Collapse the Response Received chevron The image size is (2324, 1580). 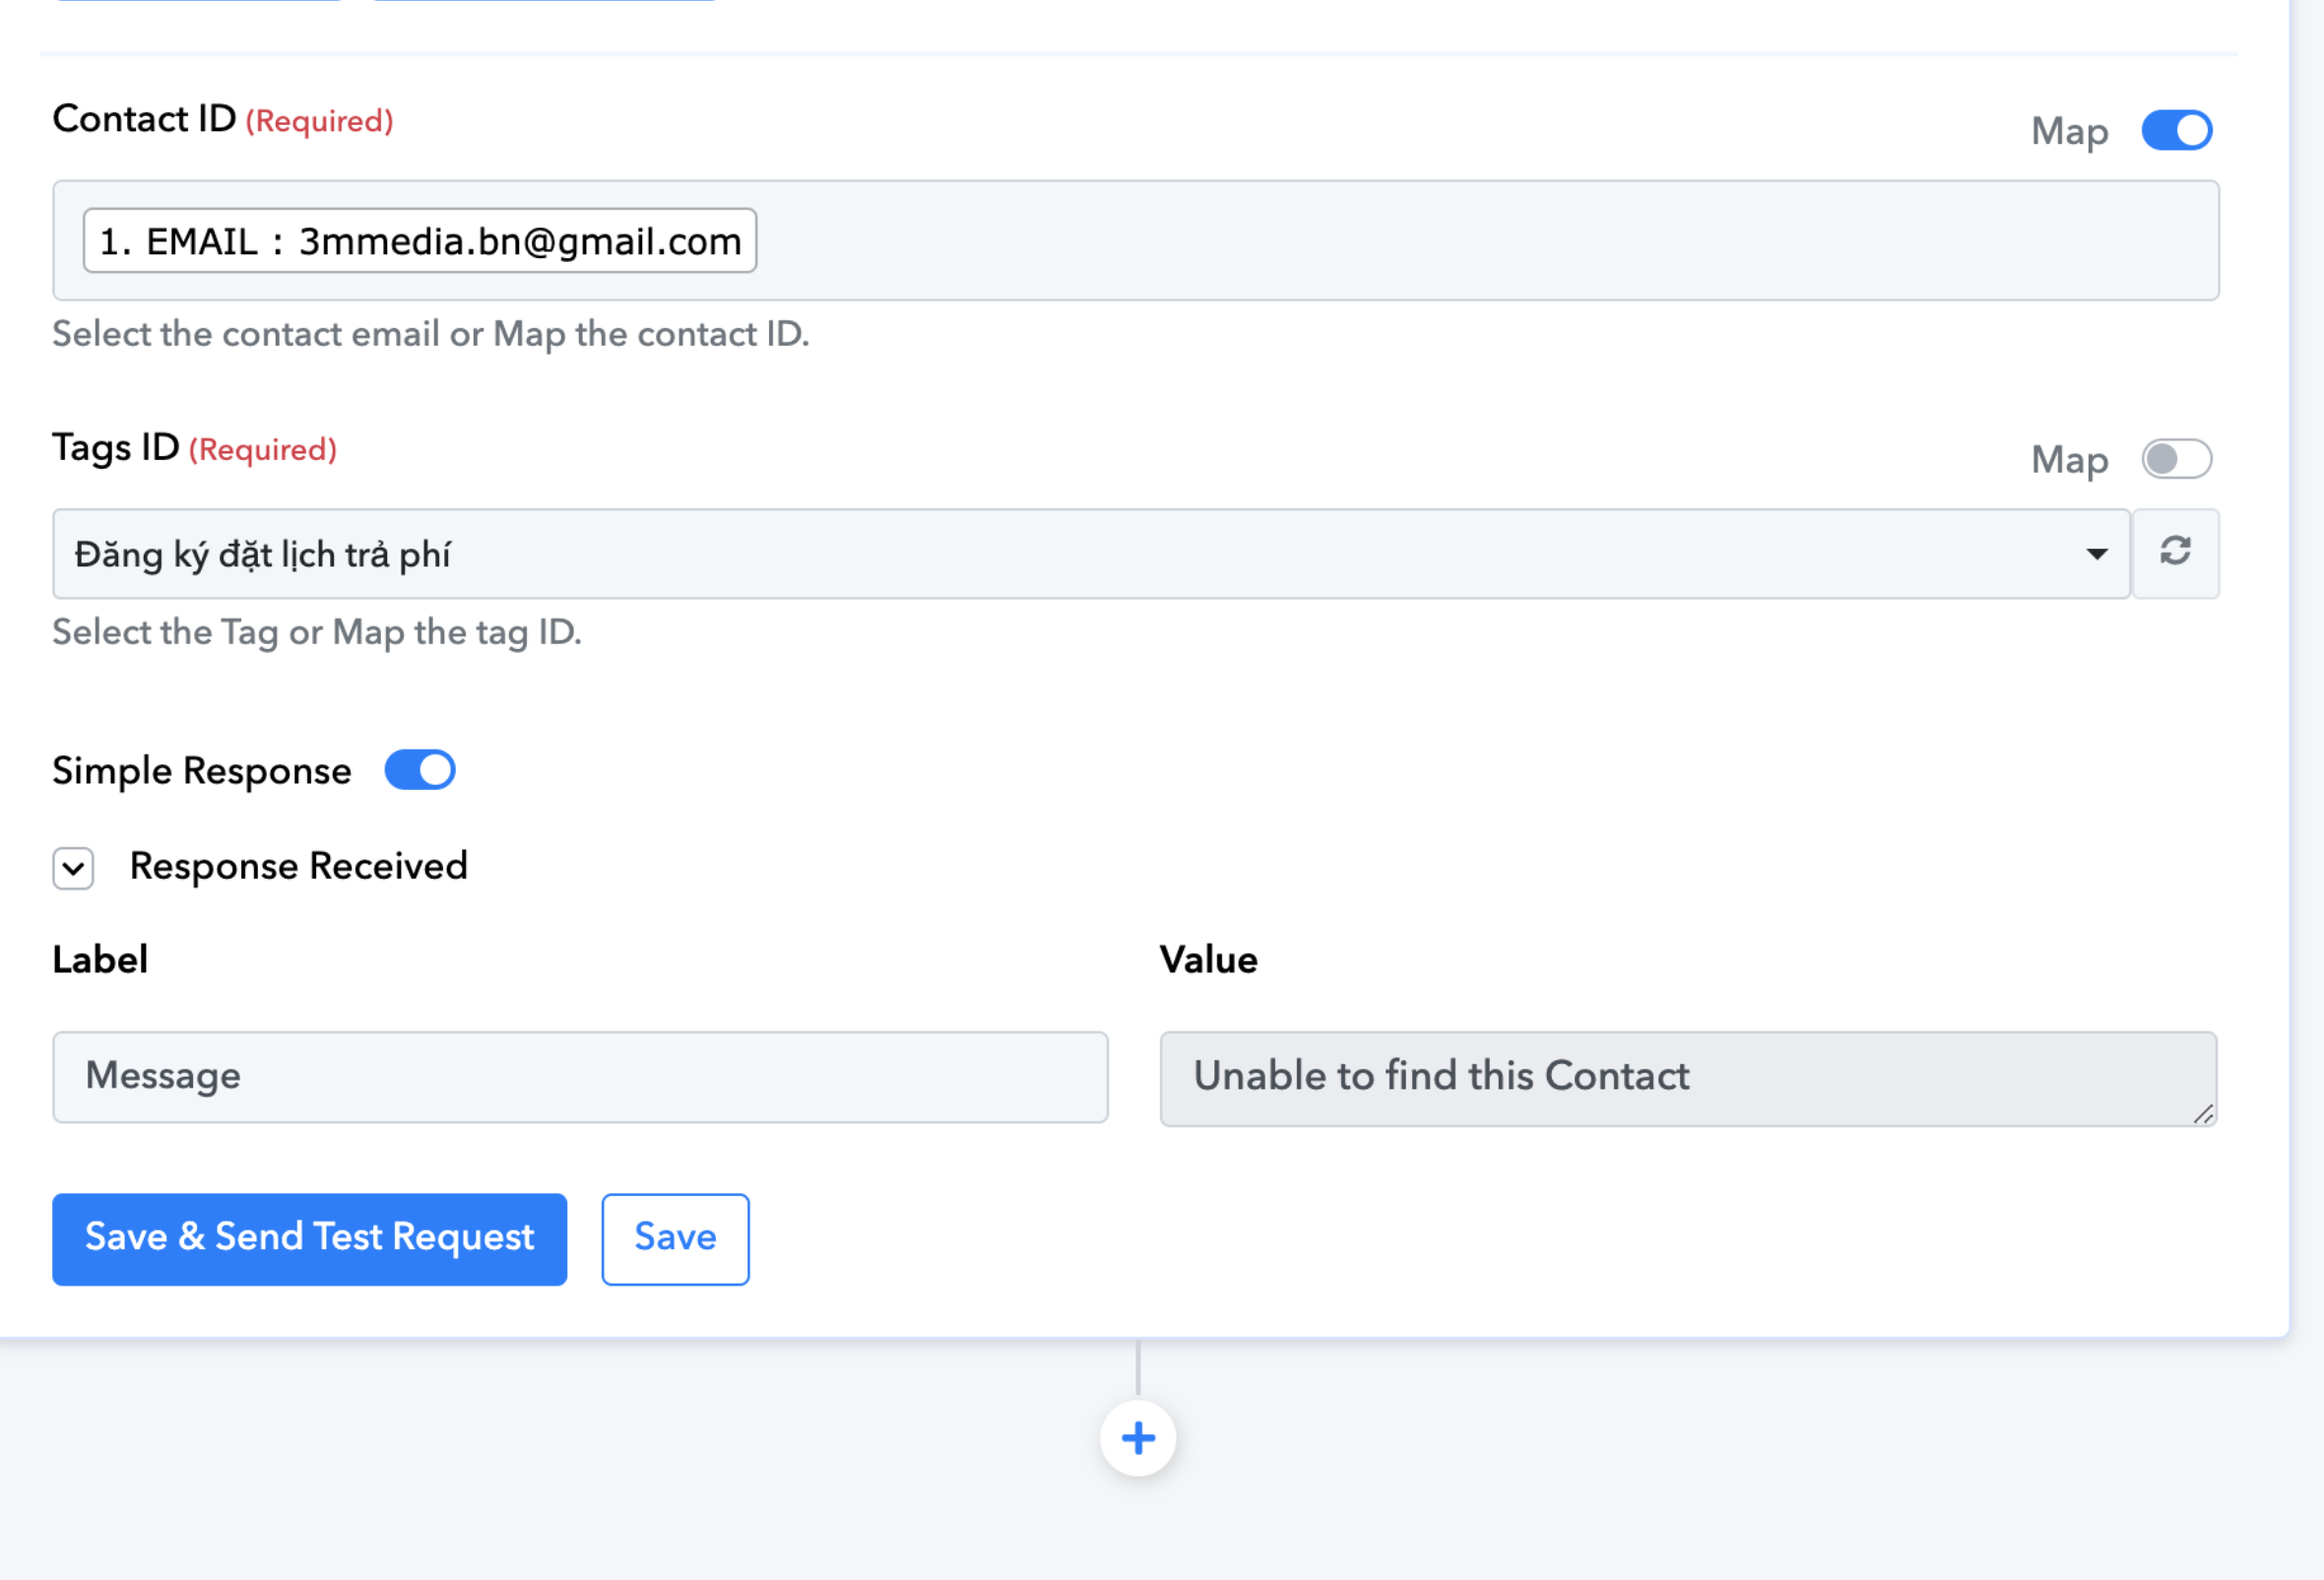(x=73, y=868)
